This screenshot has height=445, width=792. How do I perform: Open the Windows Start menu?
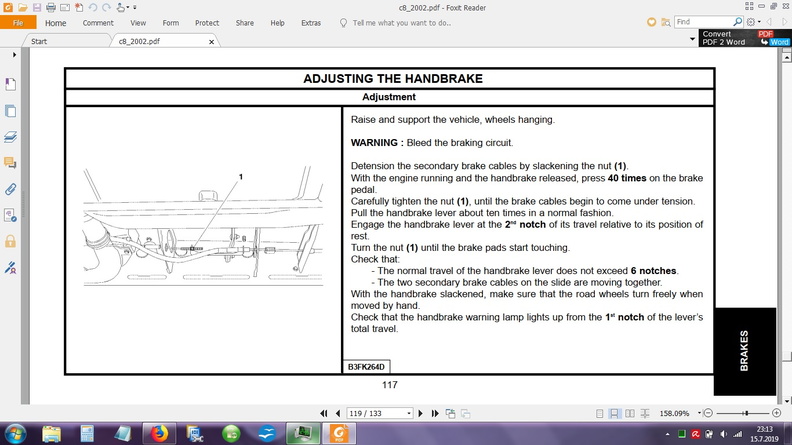15,434
